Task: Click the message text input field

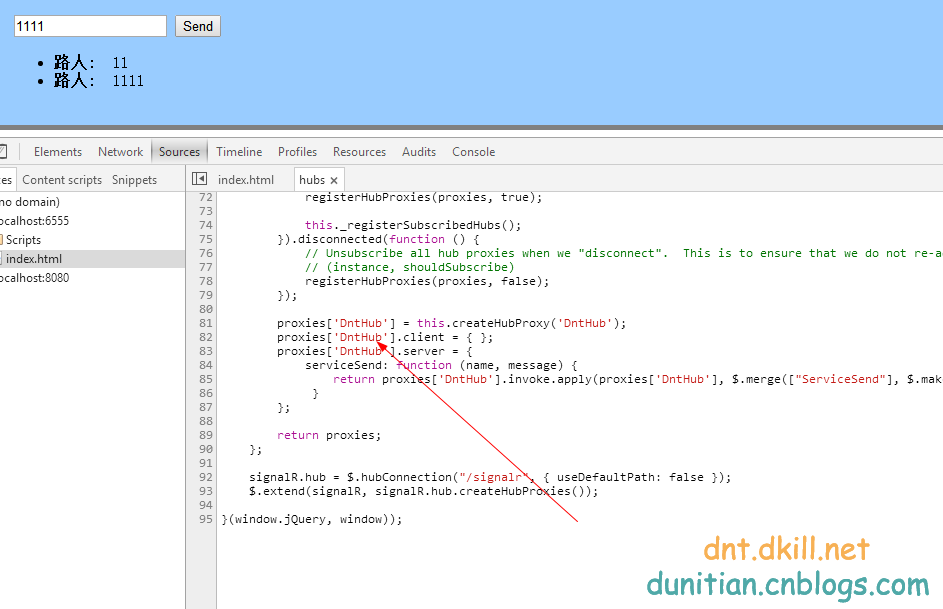Action: coord(90,26)
